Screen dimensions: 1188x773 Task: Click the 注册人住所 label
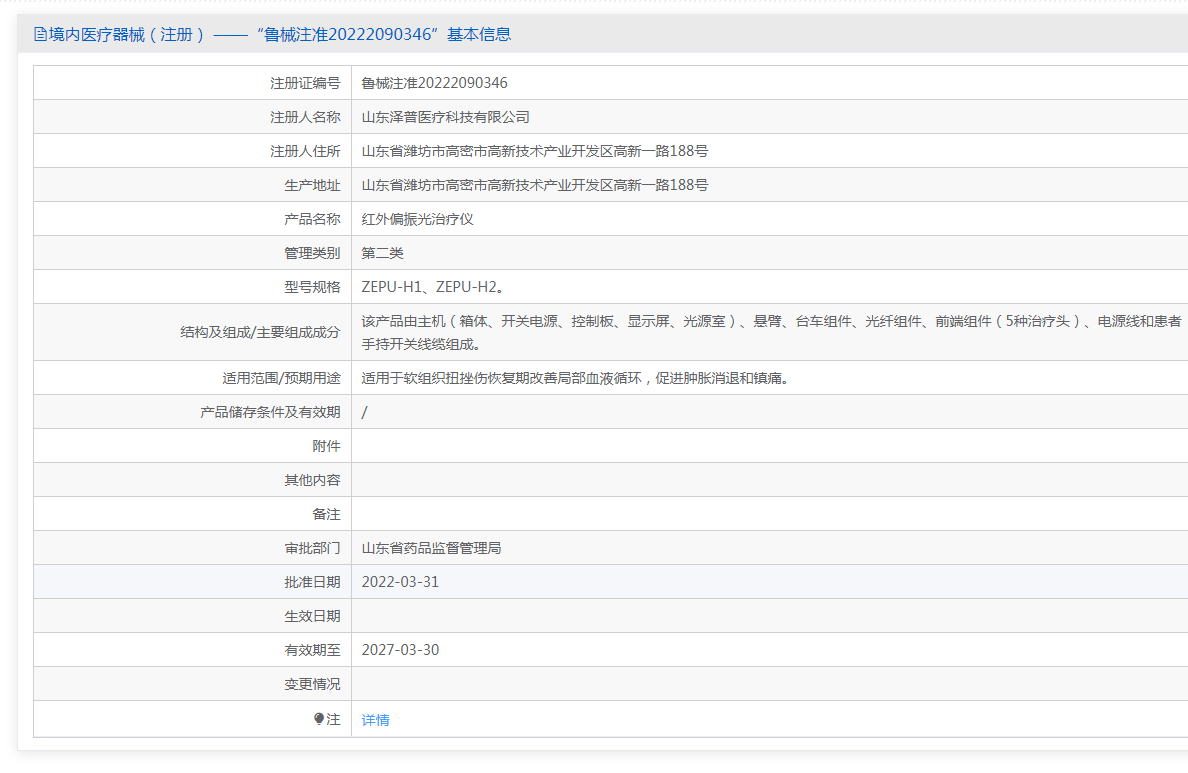tap(305, 152)
